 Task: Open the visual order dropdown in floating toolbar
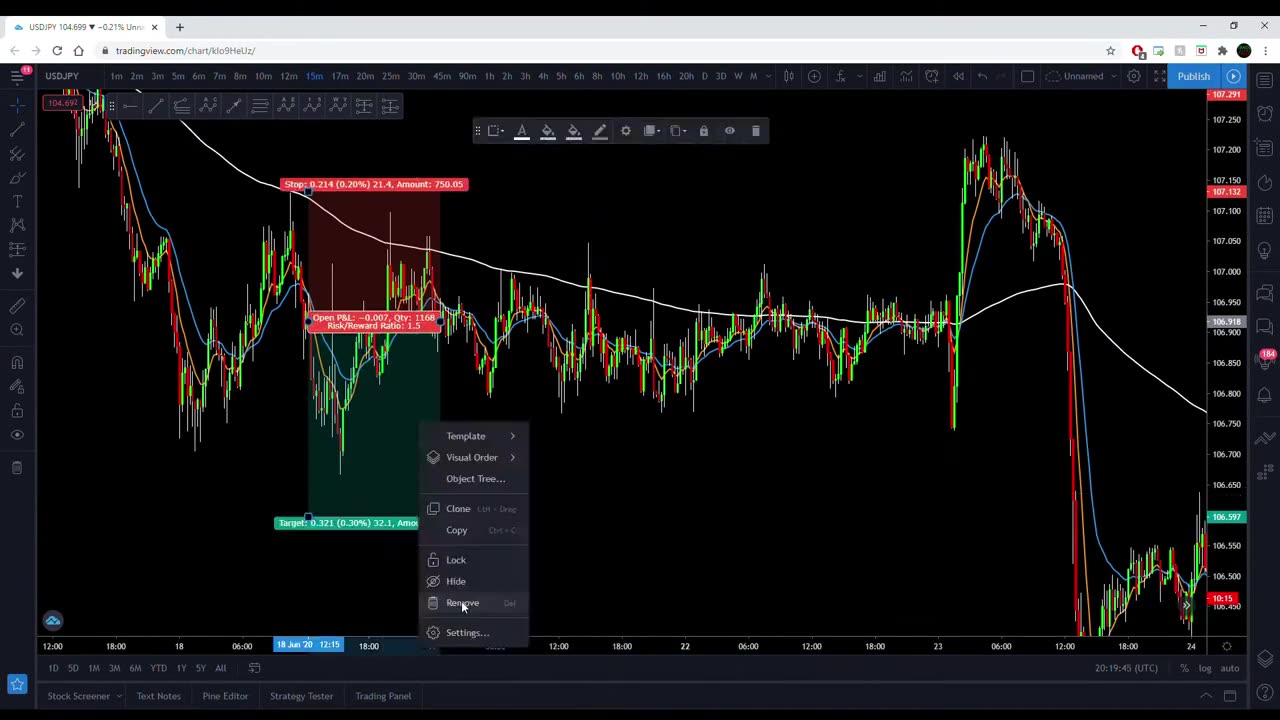(652, 131)
